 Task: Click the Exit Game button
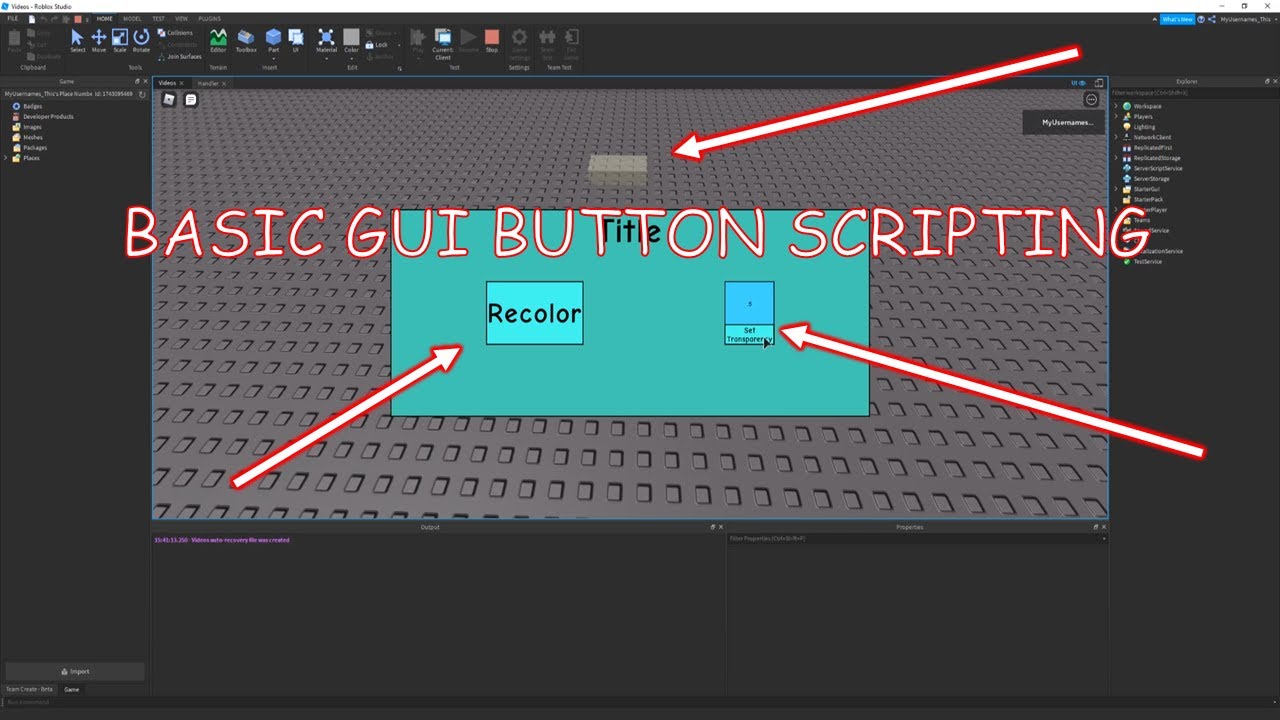tap(572, 43)
